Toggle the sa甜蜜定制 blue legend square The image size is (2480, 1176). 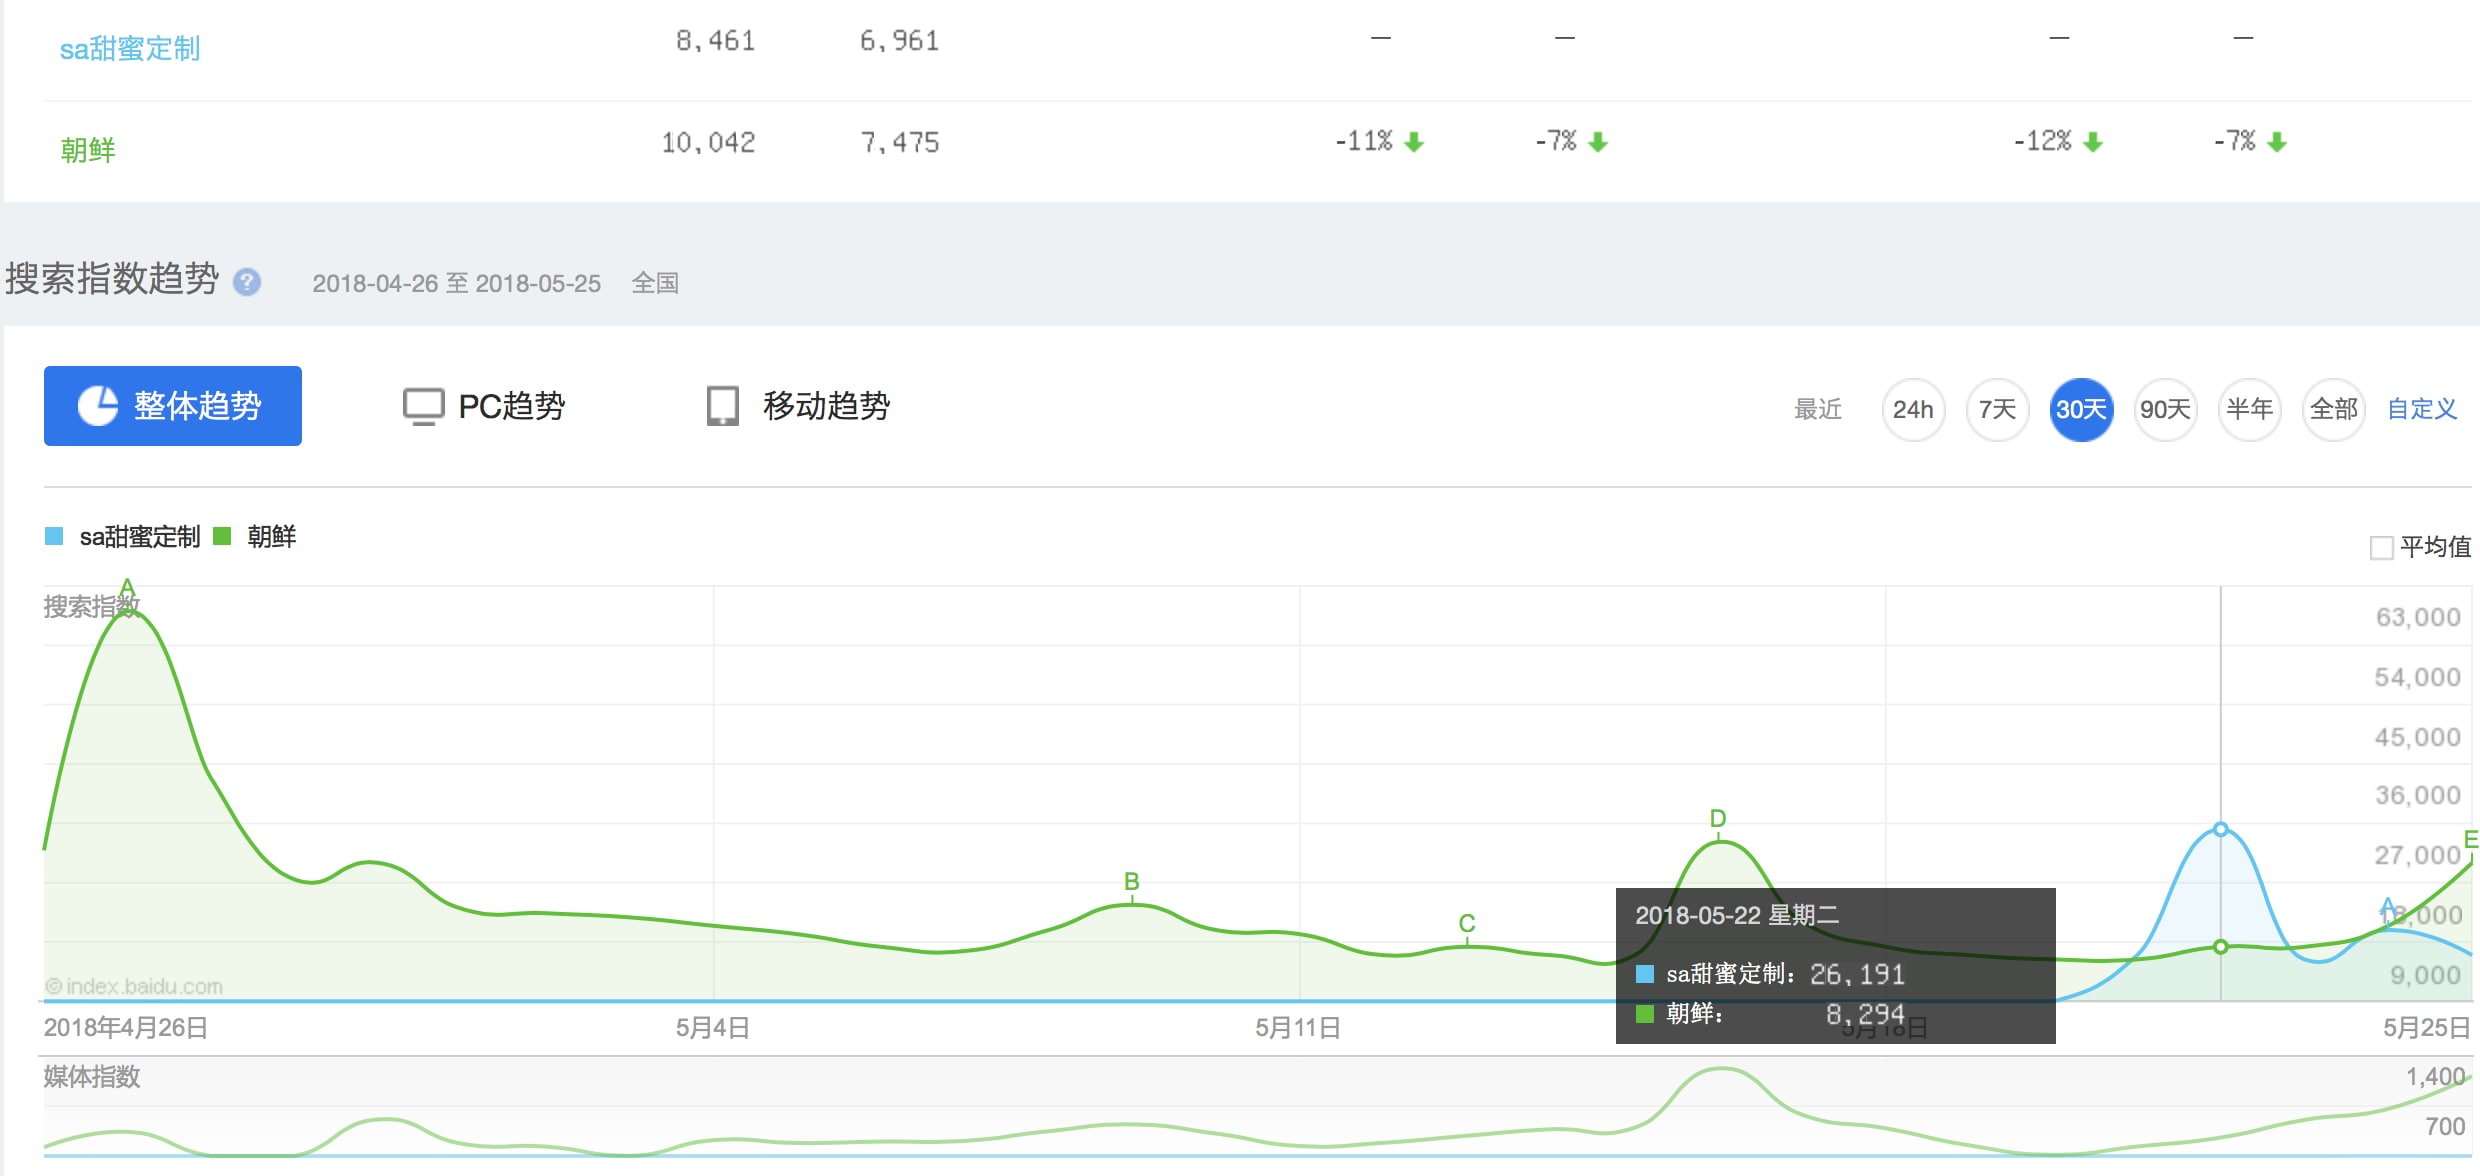tap(54, 537)
